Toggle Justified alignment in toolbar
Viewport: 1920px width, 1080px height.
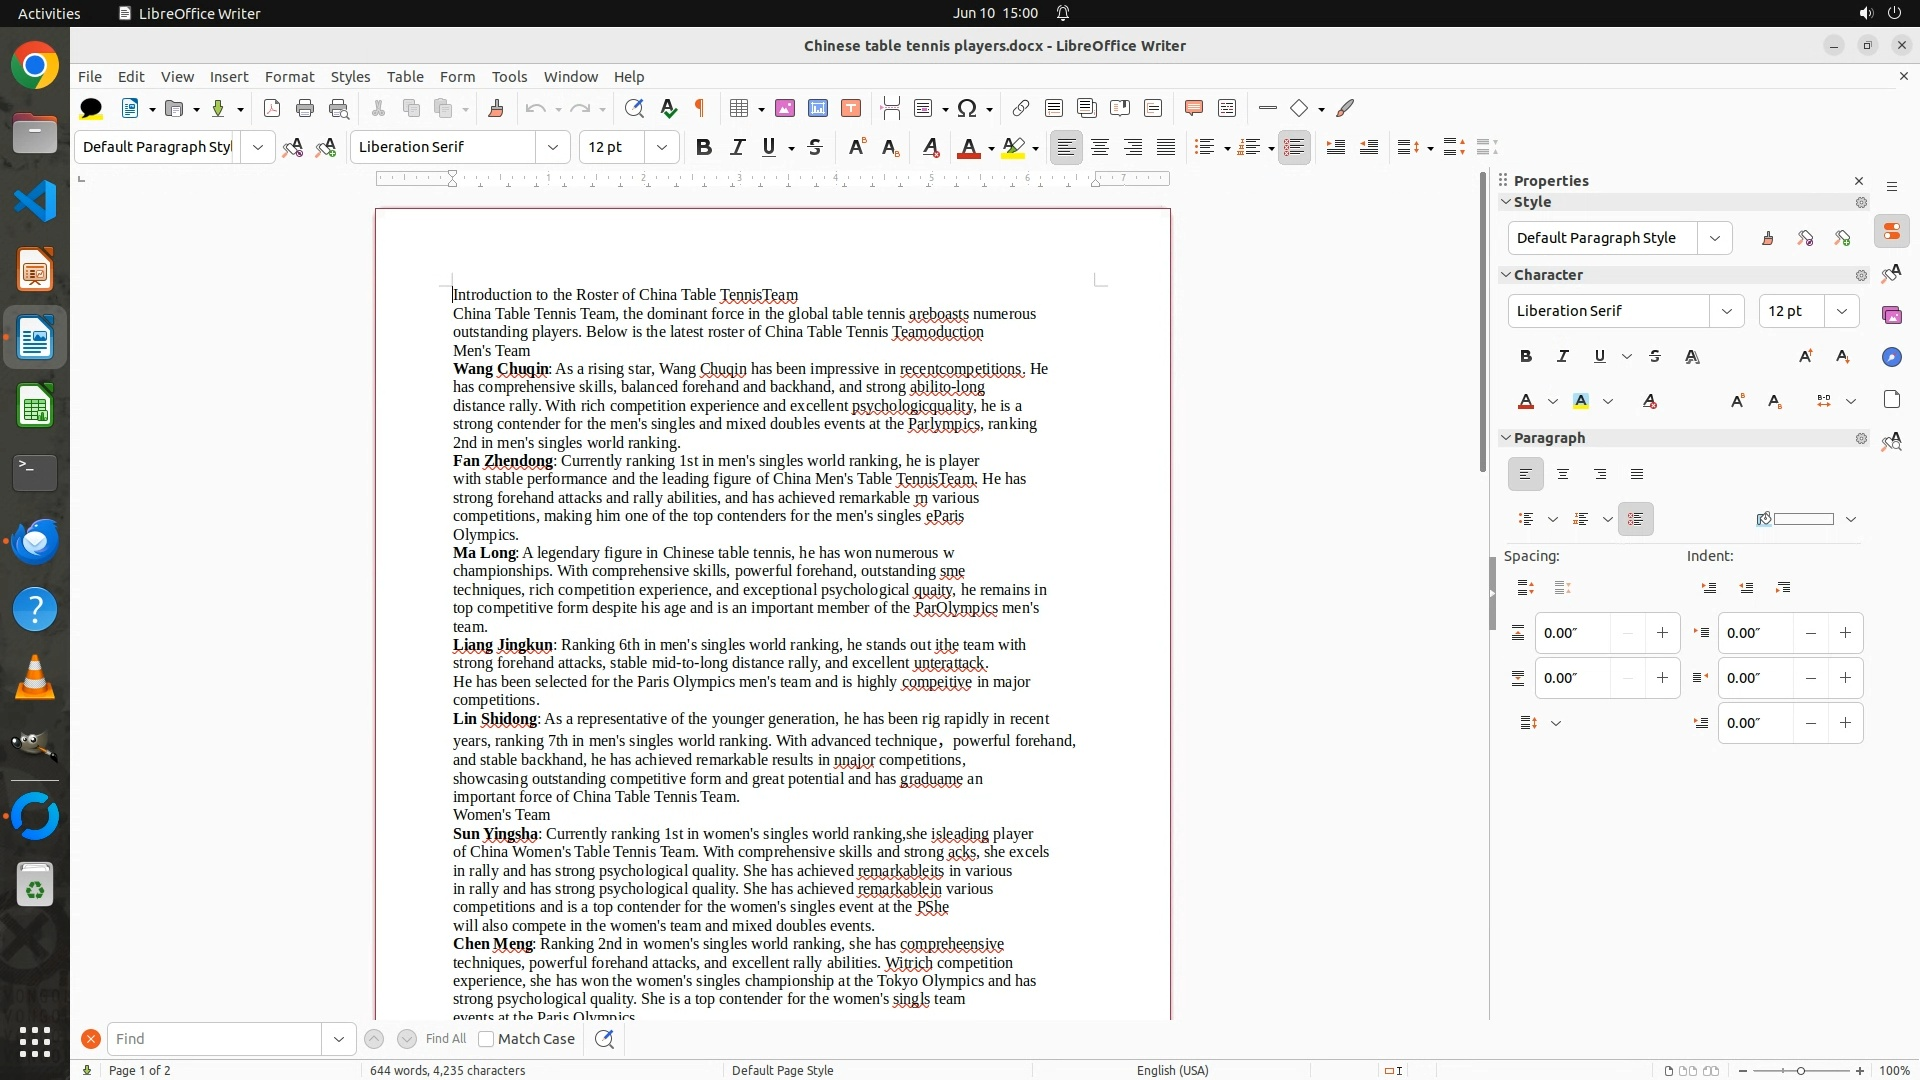[x=1166, y=147]
